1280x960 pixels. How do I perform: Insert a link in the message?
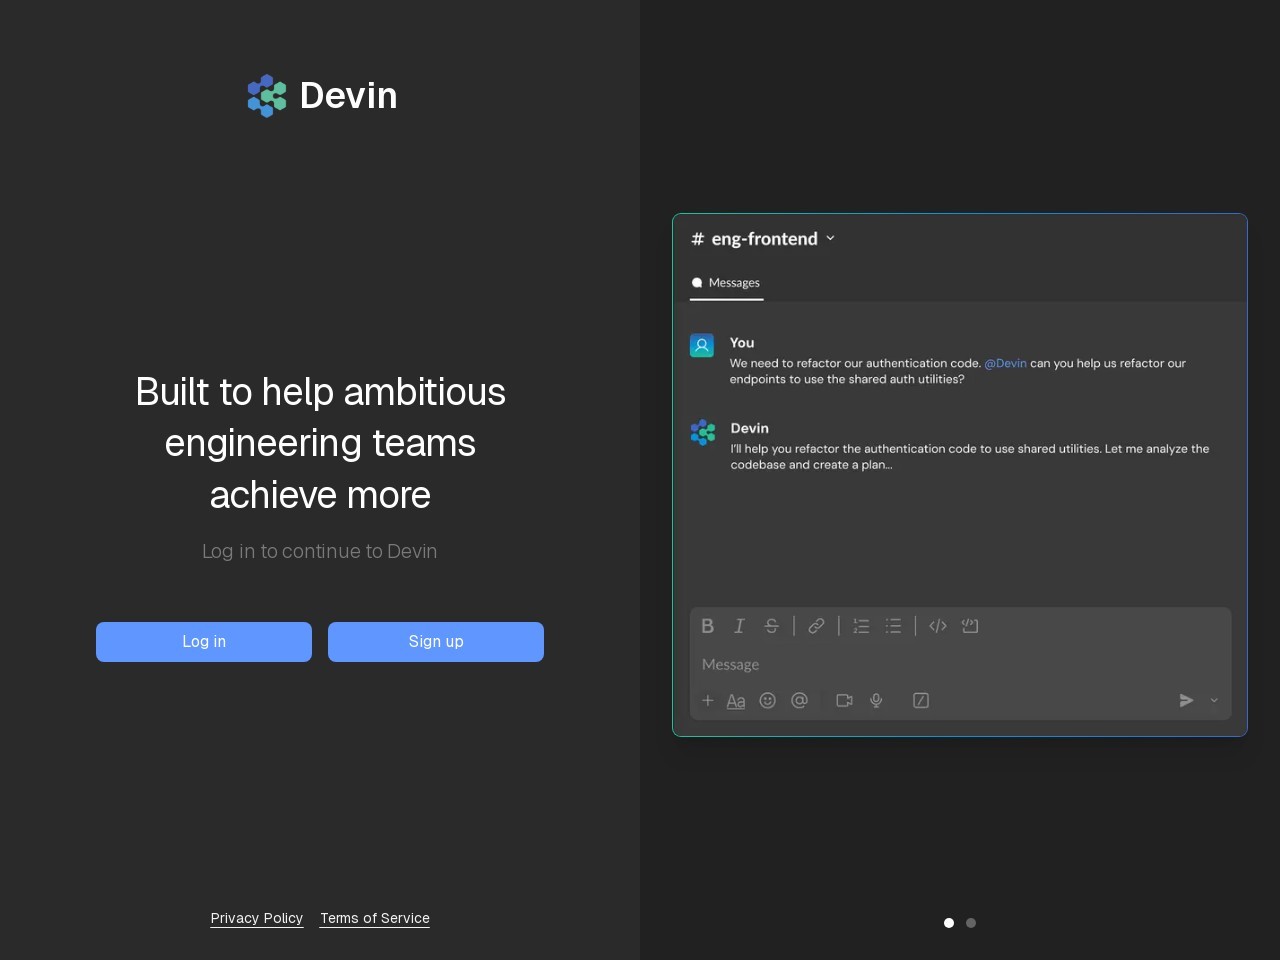pos(816,625)
